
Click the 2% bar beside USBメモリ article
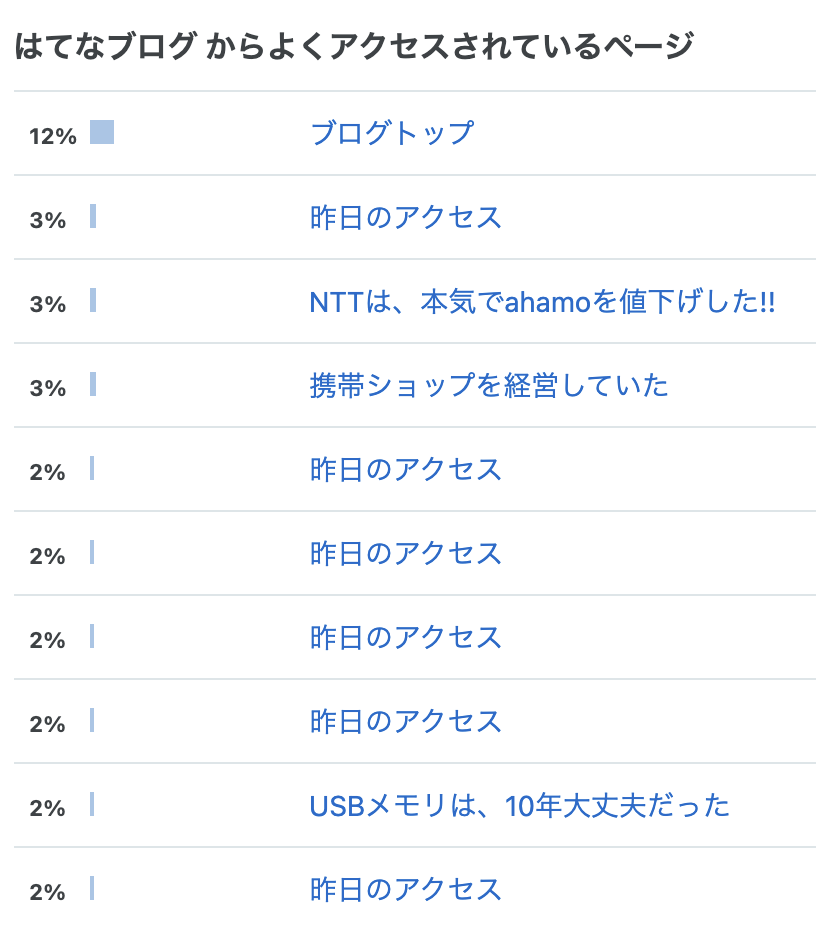tap(92, 804)
